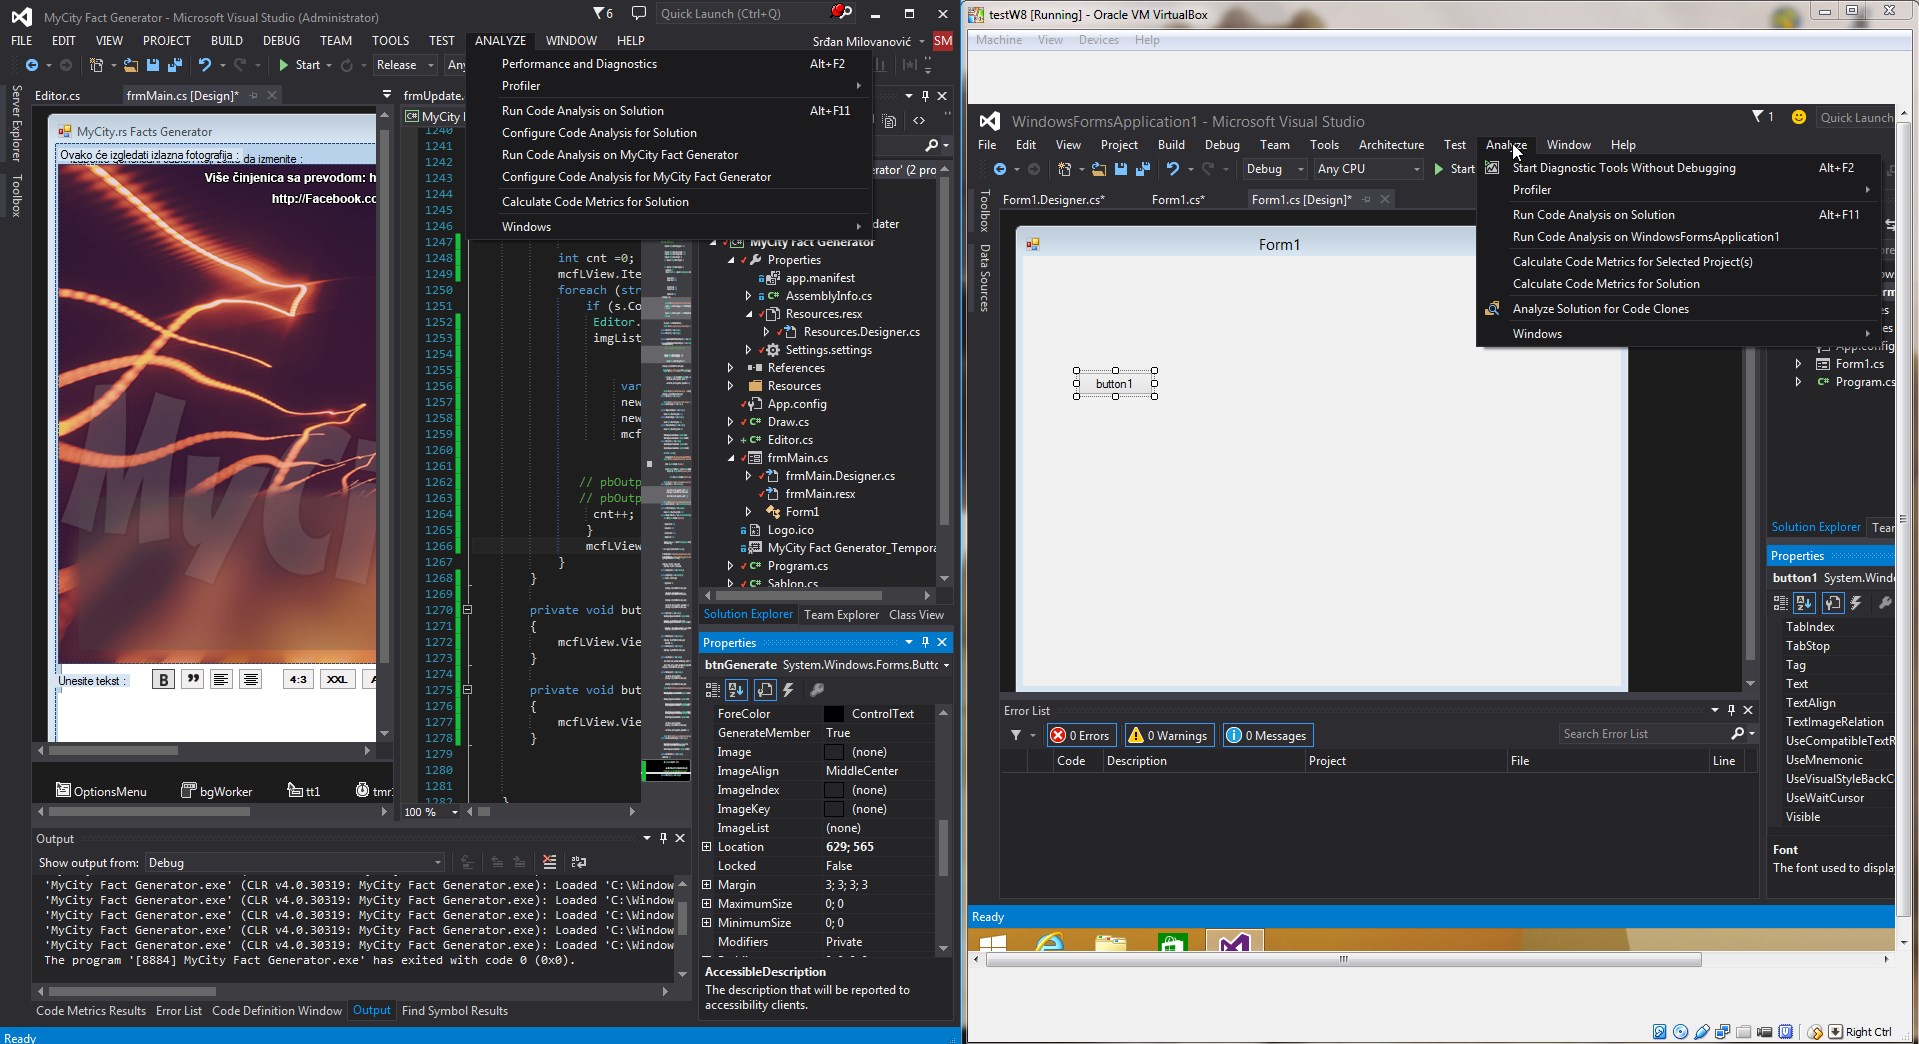This screenshot has width=1919, height=1044.
Task: Click the Alphabetical sort icon in btnGenerate Properties
Action: pos(736,690)
